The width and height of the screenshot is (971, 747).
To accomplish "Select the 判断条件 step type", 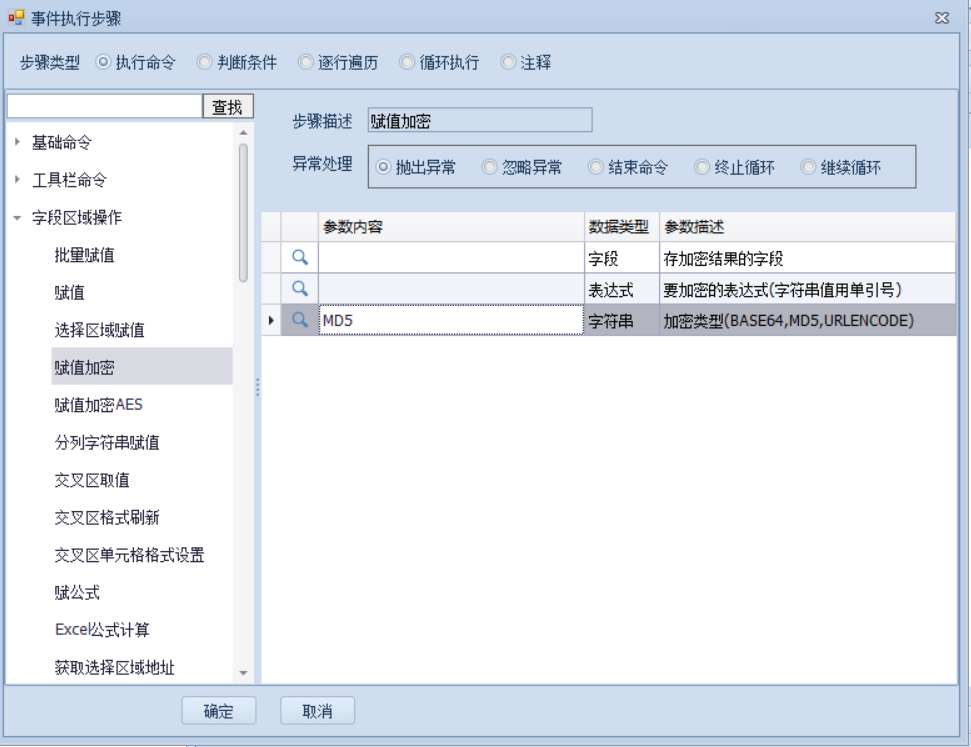I will [x=205, y=62].
